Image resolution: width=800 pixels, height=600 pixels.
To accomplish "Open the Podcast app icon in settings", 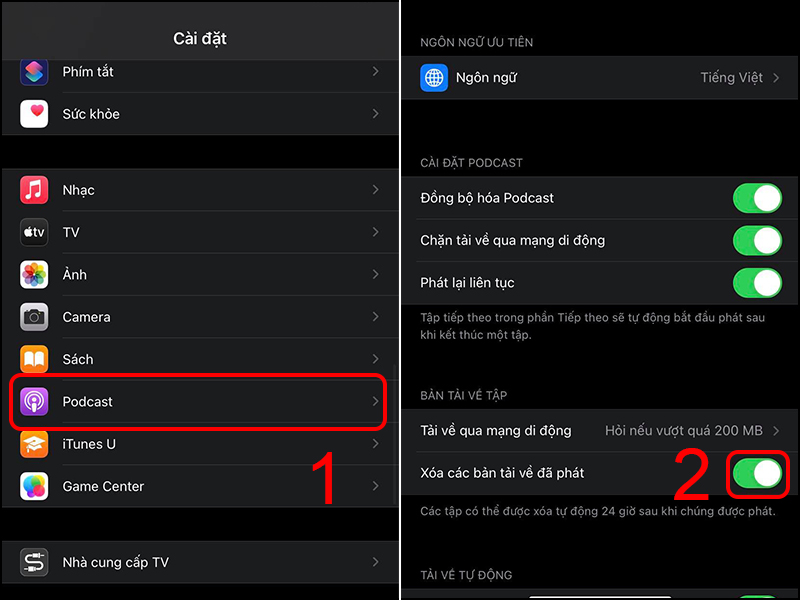I will (34, 402).
